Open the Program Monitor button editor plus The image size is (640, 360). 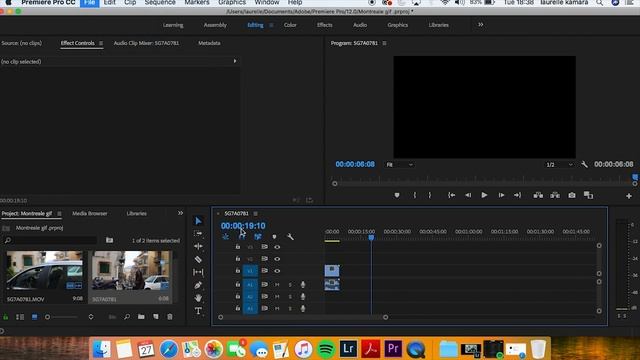[629, 196]
